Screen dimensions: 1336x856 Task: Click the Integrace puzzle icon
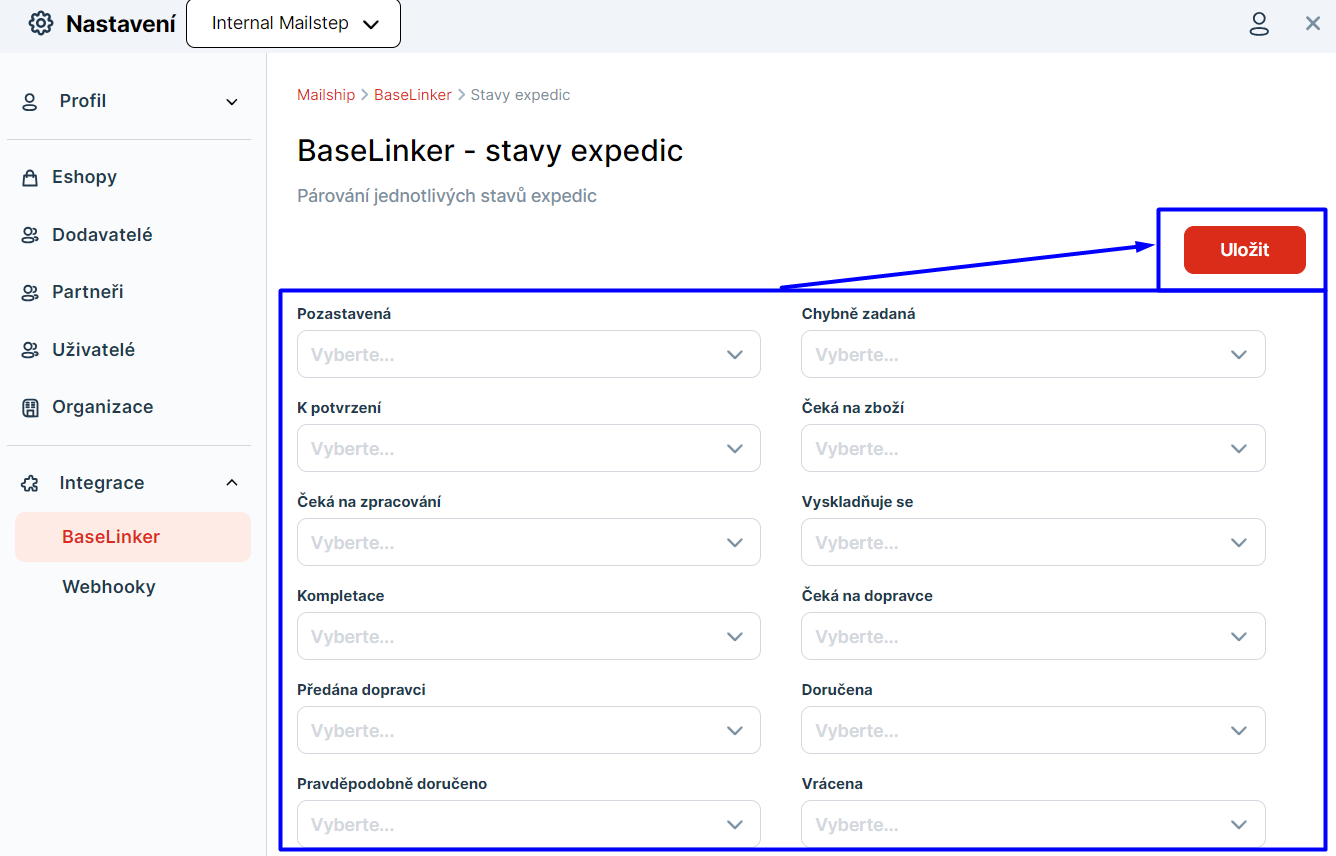tap(30, 484)
